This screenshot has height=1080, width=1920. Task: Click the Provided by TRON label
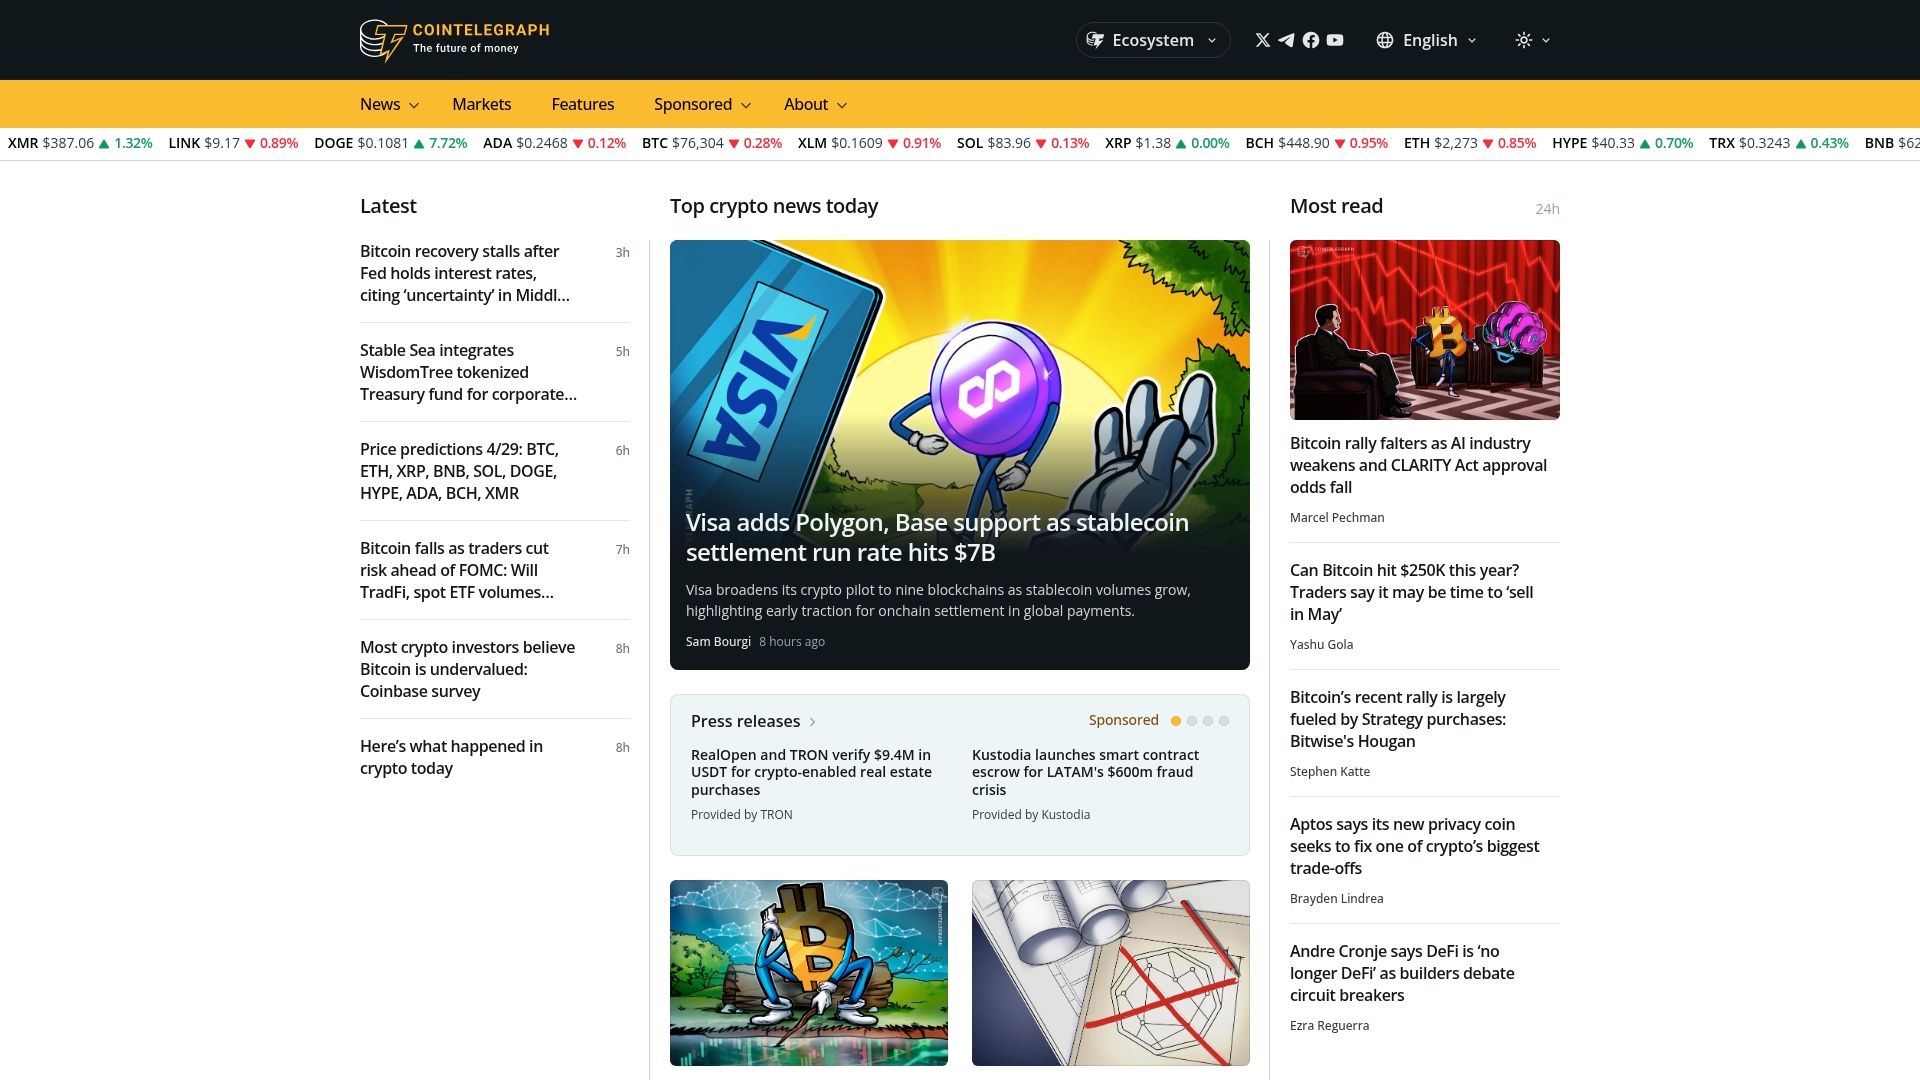[x=741, y=815]
